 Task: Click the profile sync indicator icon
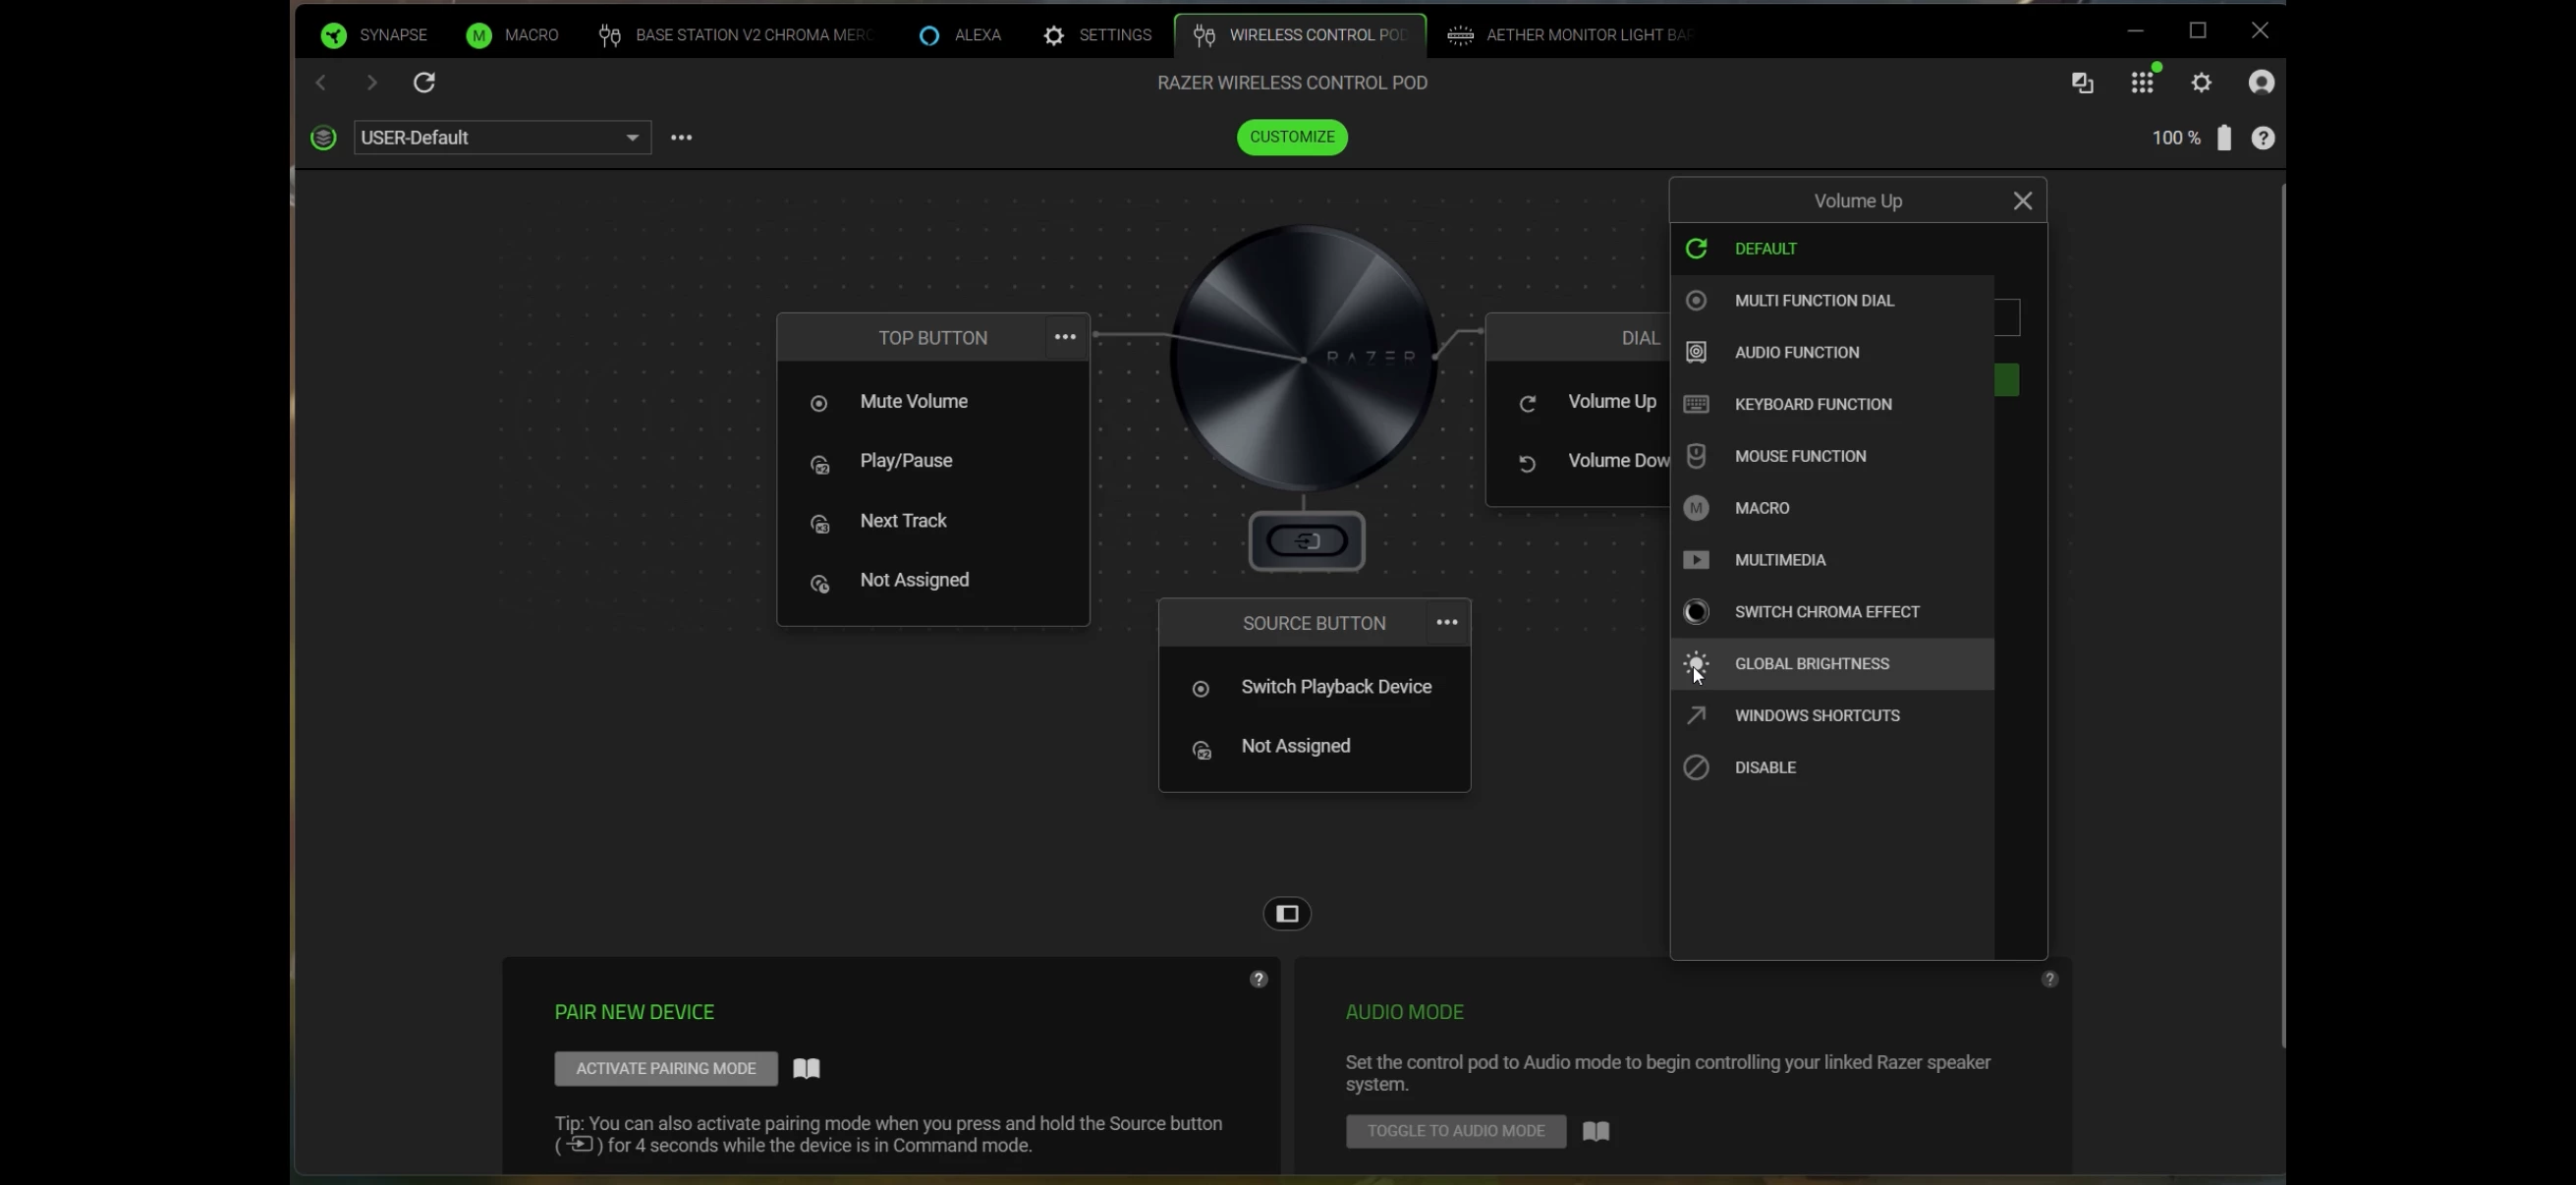323,138
